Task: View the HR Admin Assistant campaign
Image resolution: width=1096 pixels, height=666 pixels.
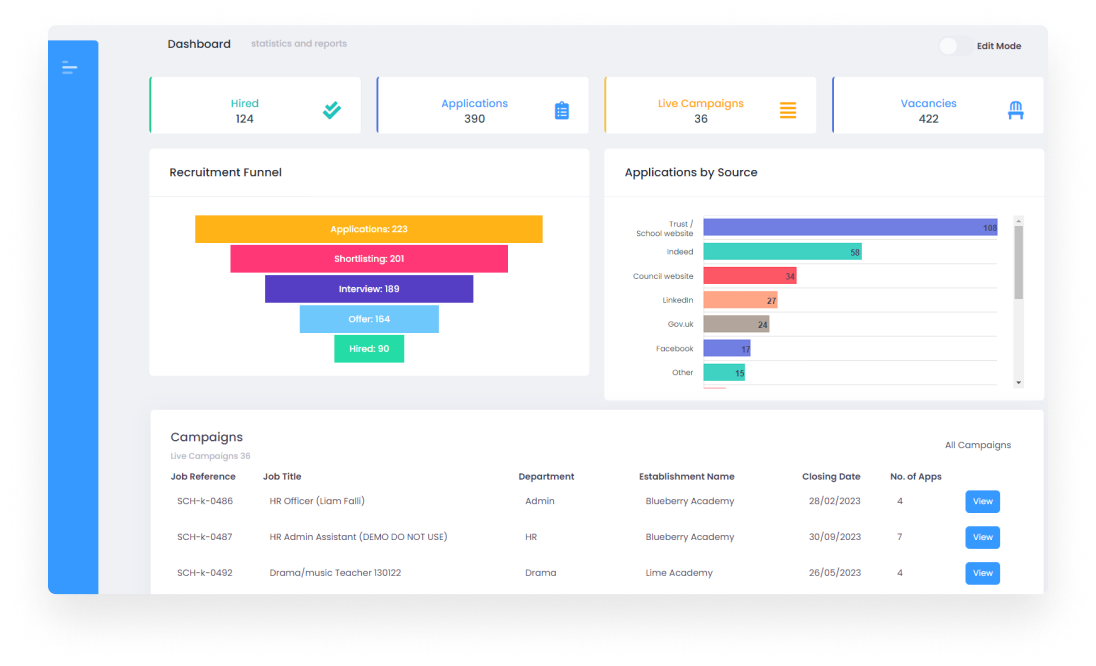Action: (x=982, y=538)
